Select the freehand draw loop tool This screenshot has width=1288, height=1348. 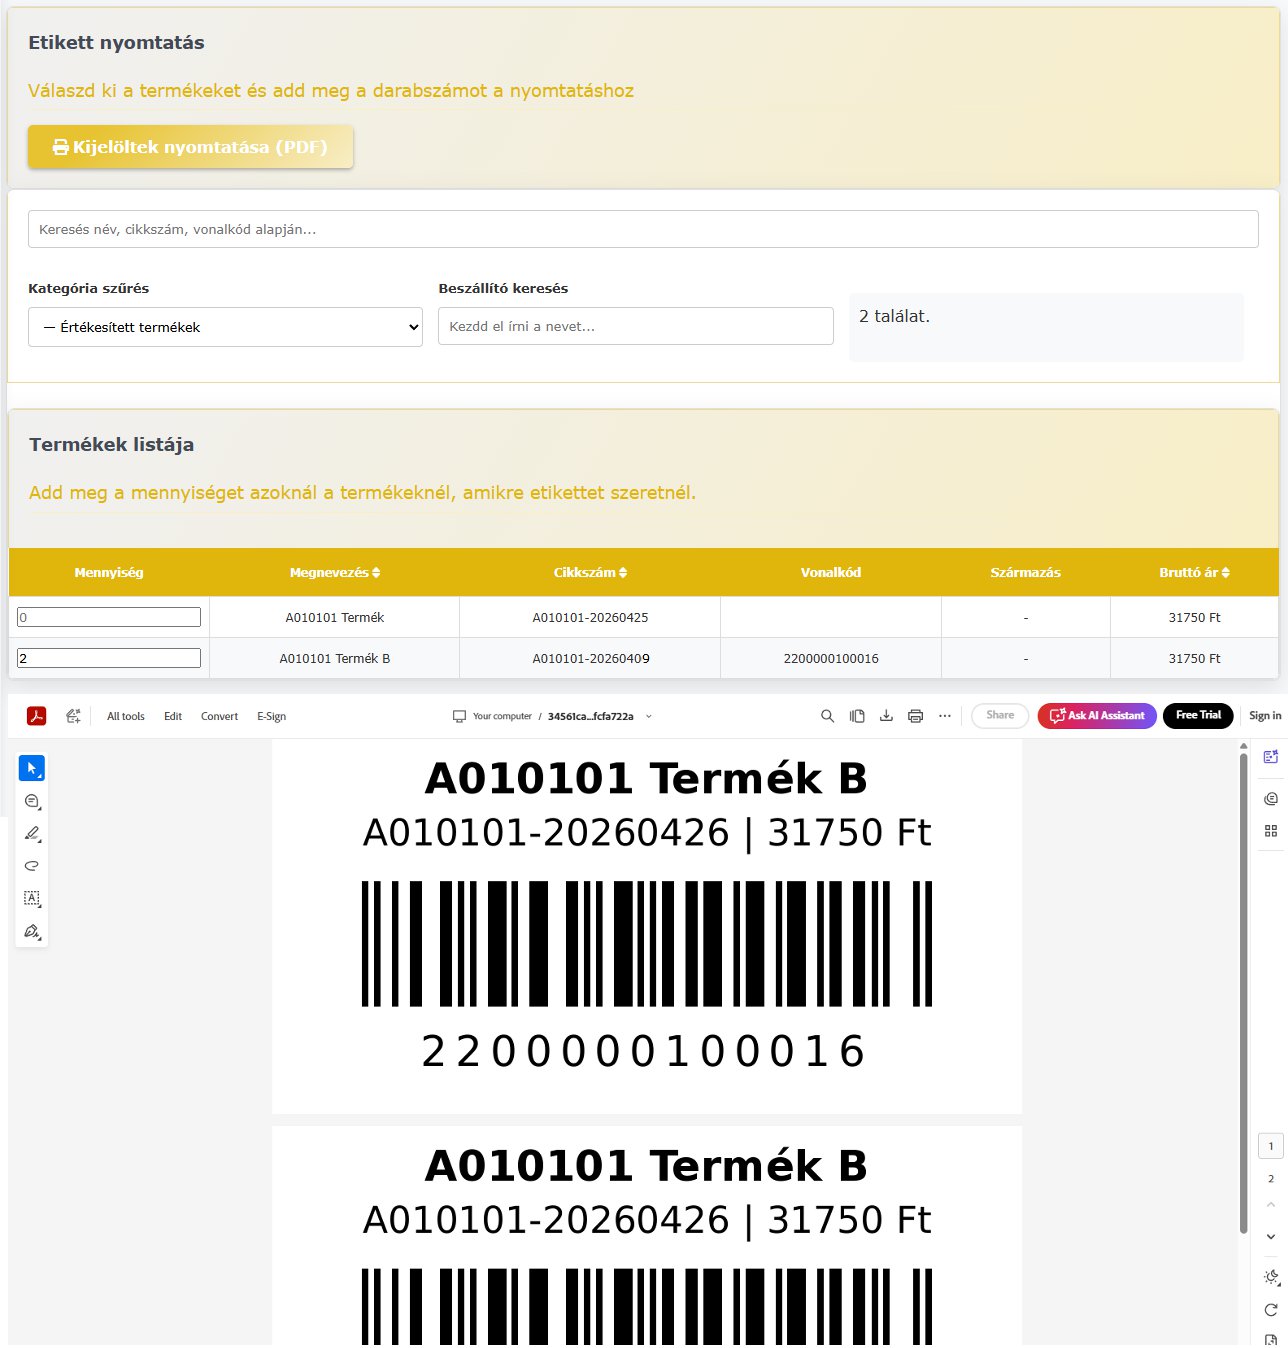(x=32, y=866)
